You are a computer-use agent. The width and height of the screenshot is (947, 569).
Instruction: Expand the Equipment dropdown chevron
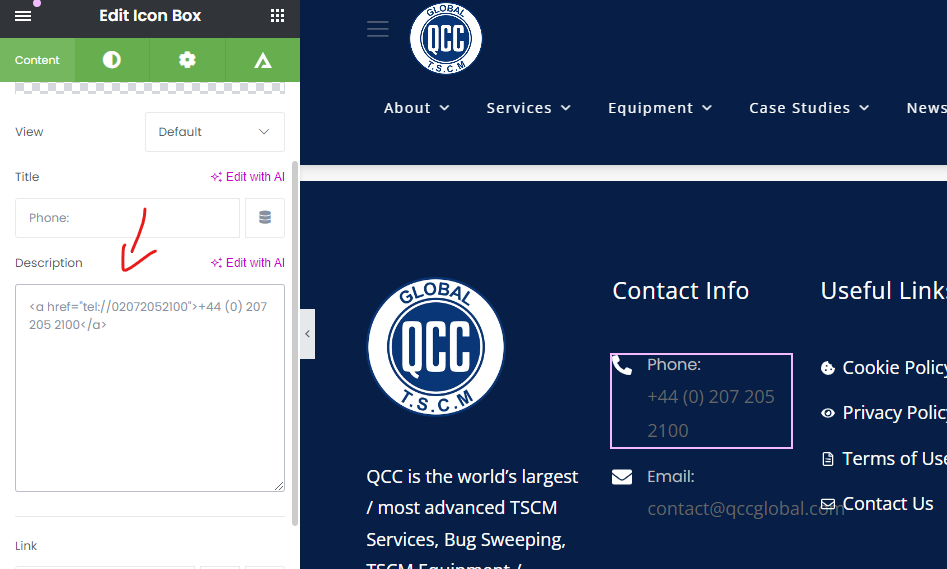click(707, 108)
